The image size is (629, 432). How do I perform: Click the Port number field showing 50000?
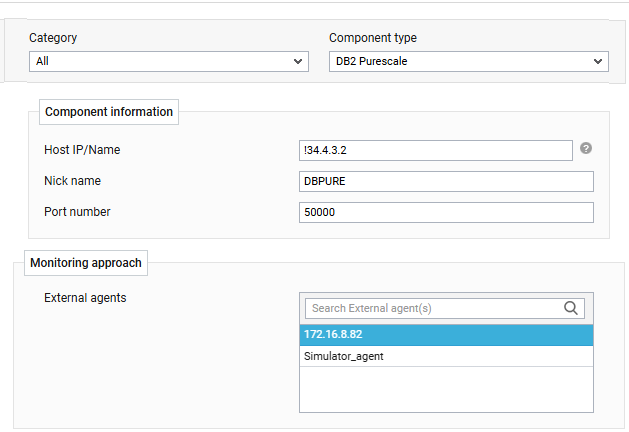[446, 212]
